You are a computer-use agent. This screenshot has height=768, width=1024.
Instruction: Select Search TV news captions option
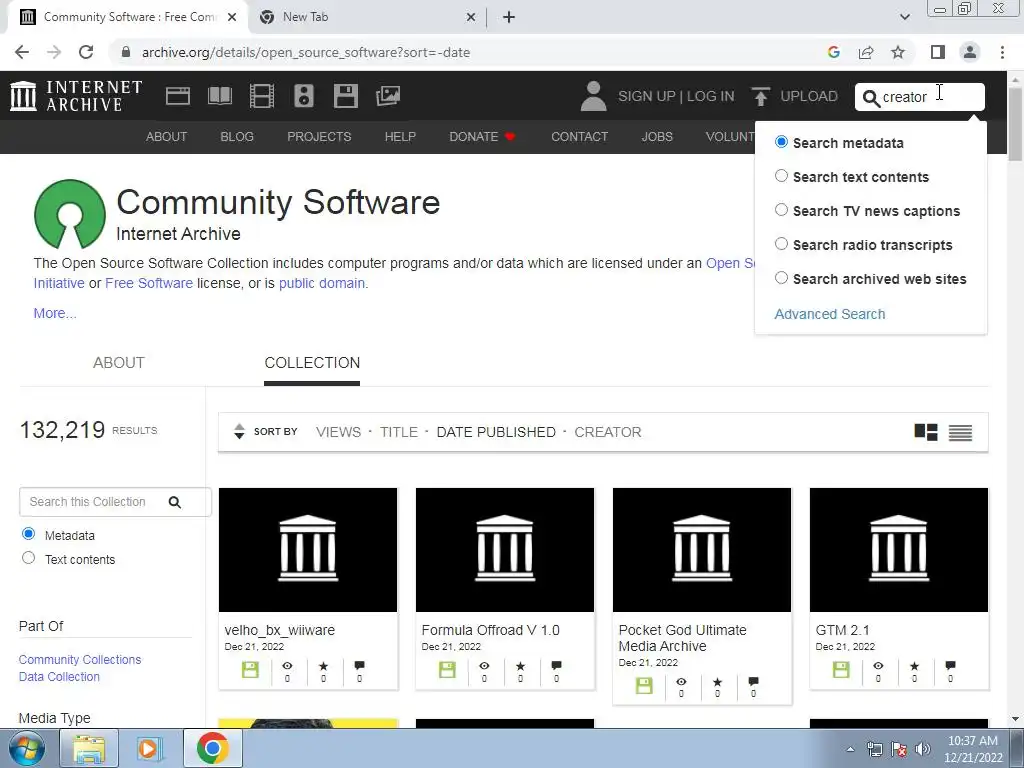coord(781,210)
